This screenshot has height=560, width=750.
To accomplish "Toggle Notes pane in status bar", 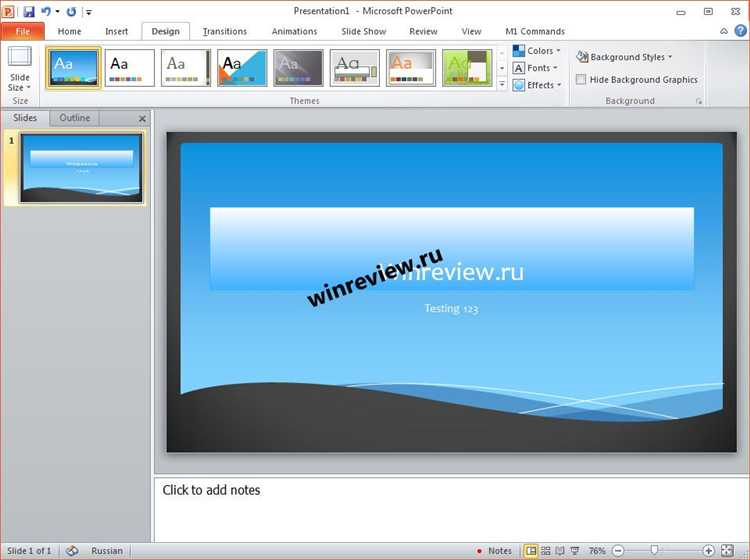I will [494, 551].
